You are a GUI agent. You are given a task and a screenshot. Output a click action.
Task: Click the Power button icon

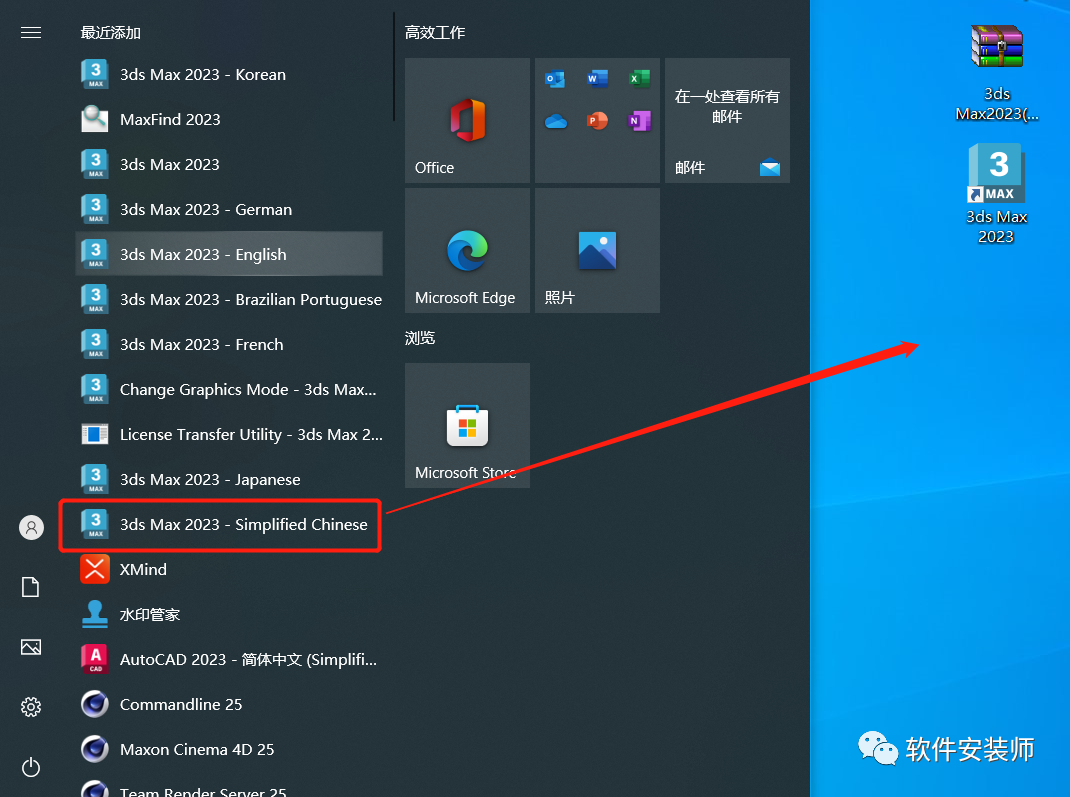(31, 768)
